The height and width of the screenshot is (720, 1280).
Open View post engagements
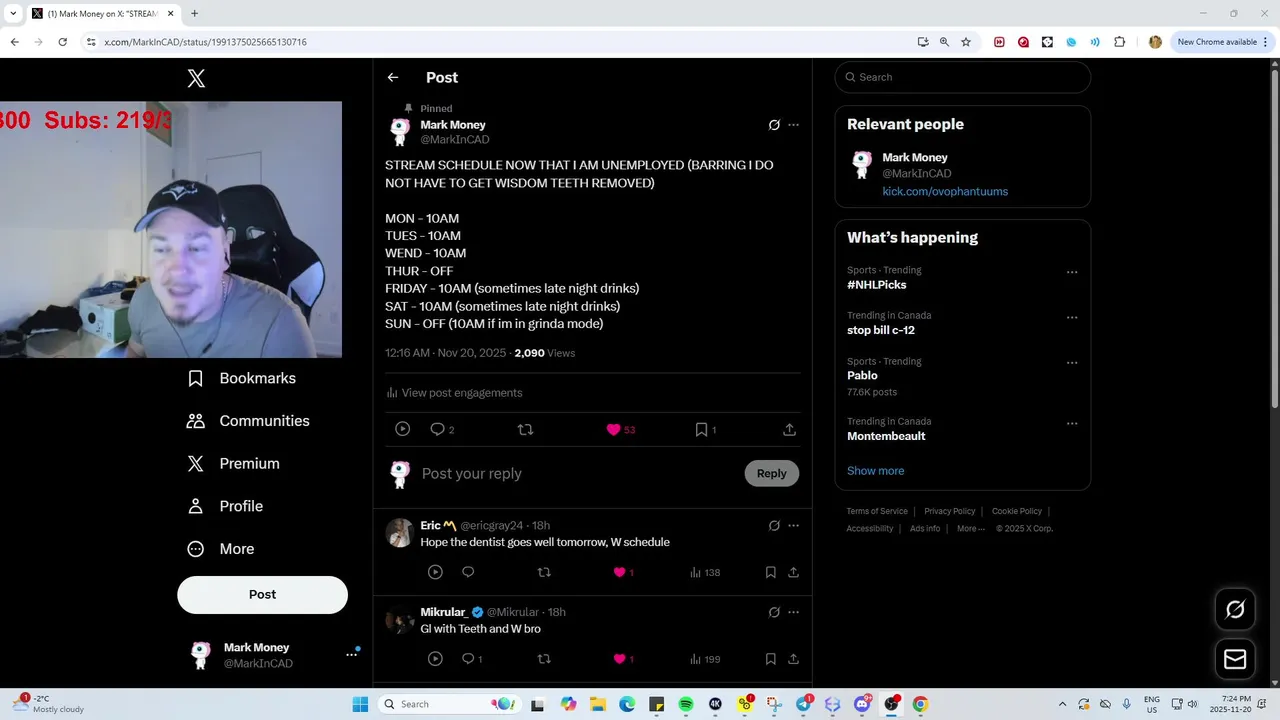pos(454,393)
